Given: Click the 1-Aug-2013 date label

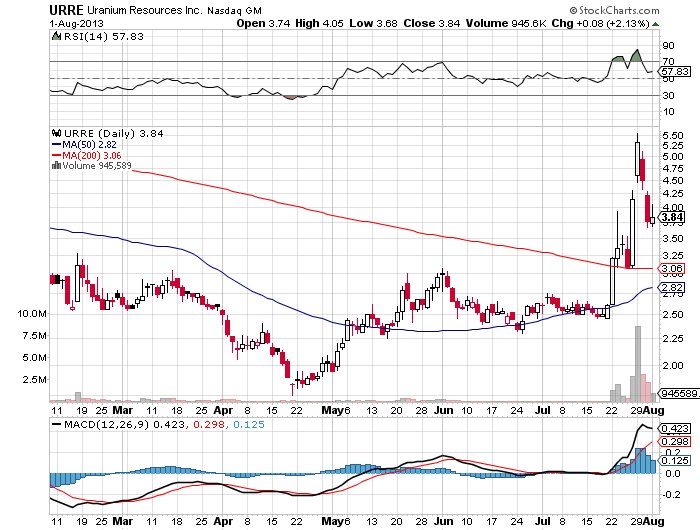Looking at the screenshot, I should (x=76, y=23).
